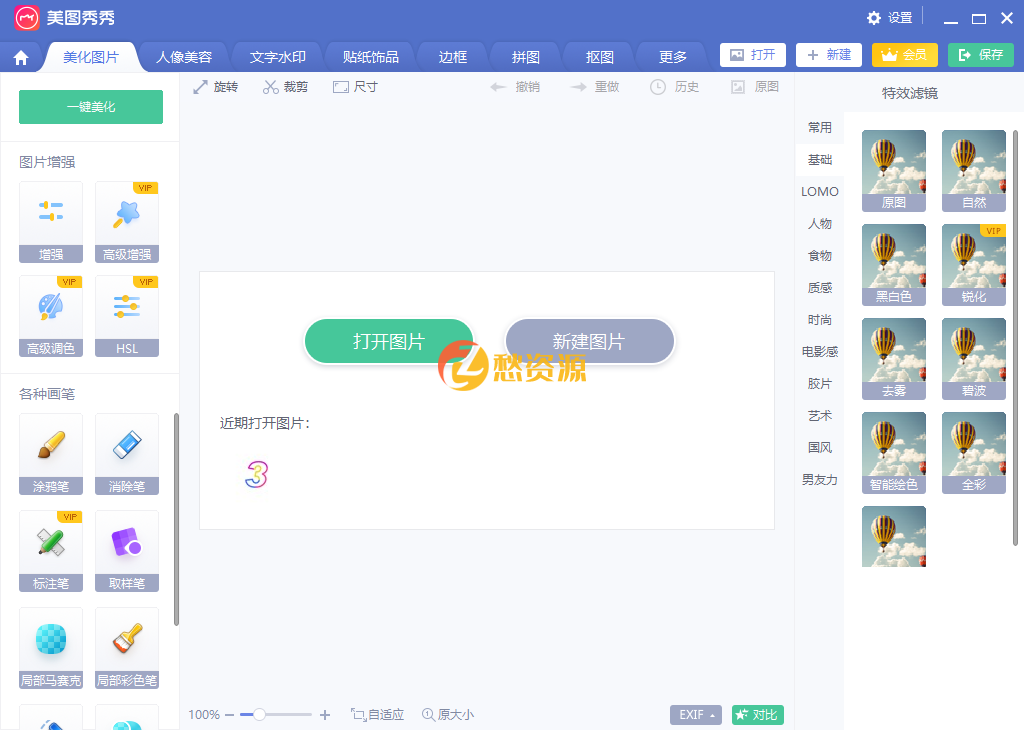Toggle the 对比 compare view
1024x730 pixels.
[x=757, y=715]
